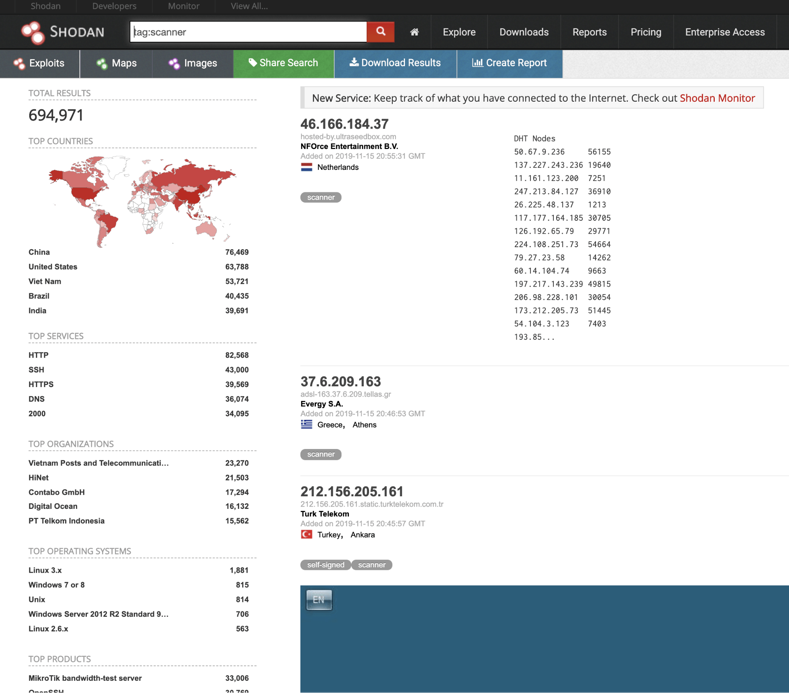This screenshot has width=789, height=693.
Task: Filter by India
Action: 37,311
